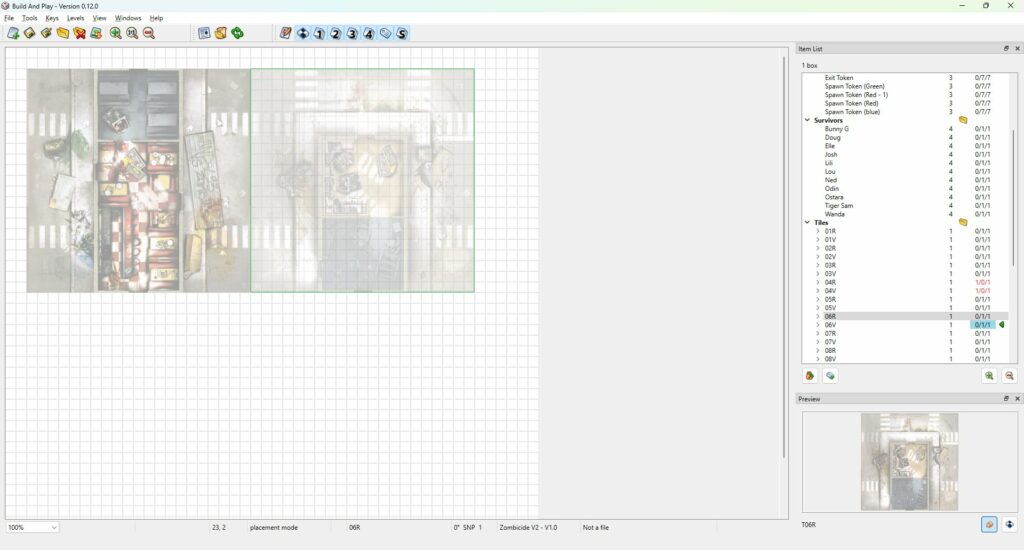
Task: Click the green zoom in magnifier in toolbar
Action: [116, 33]
